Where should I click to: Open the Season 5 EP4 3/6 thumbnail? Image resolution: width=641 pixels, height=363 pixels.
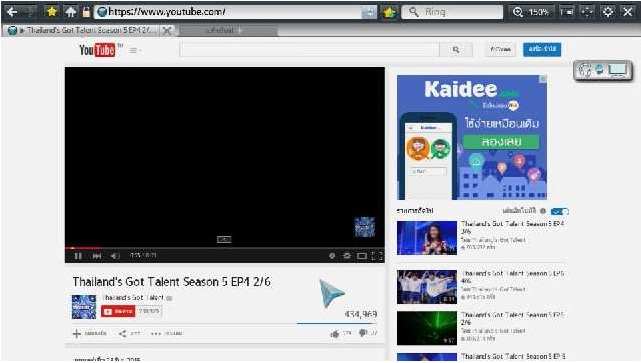point(426,238)
